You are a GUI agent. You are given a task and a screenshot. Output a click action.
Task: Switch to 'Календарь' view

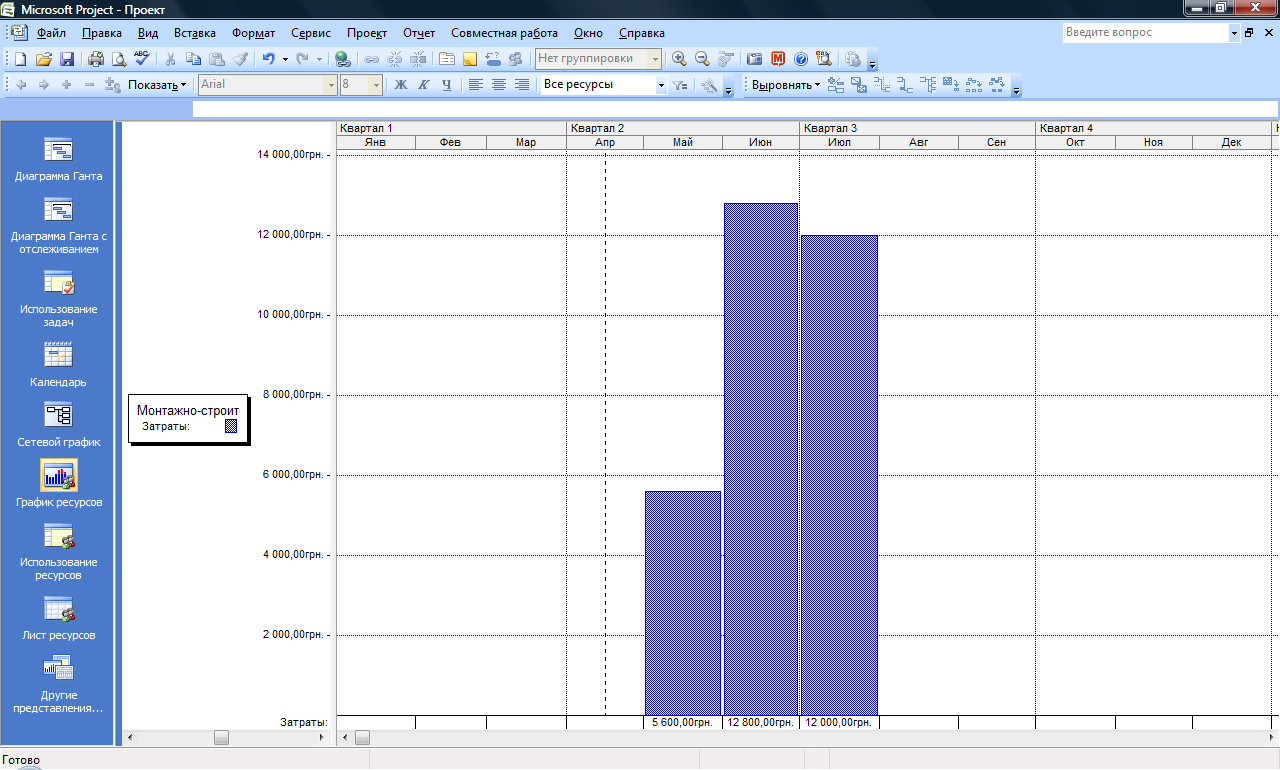(59, 365)
